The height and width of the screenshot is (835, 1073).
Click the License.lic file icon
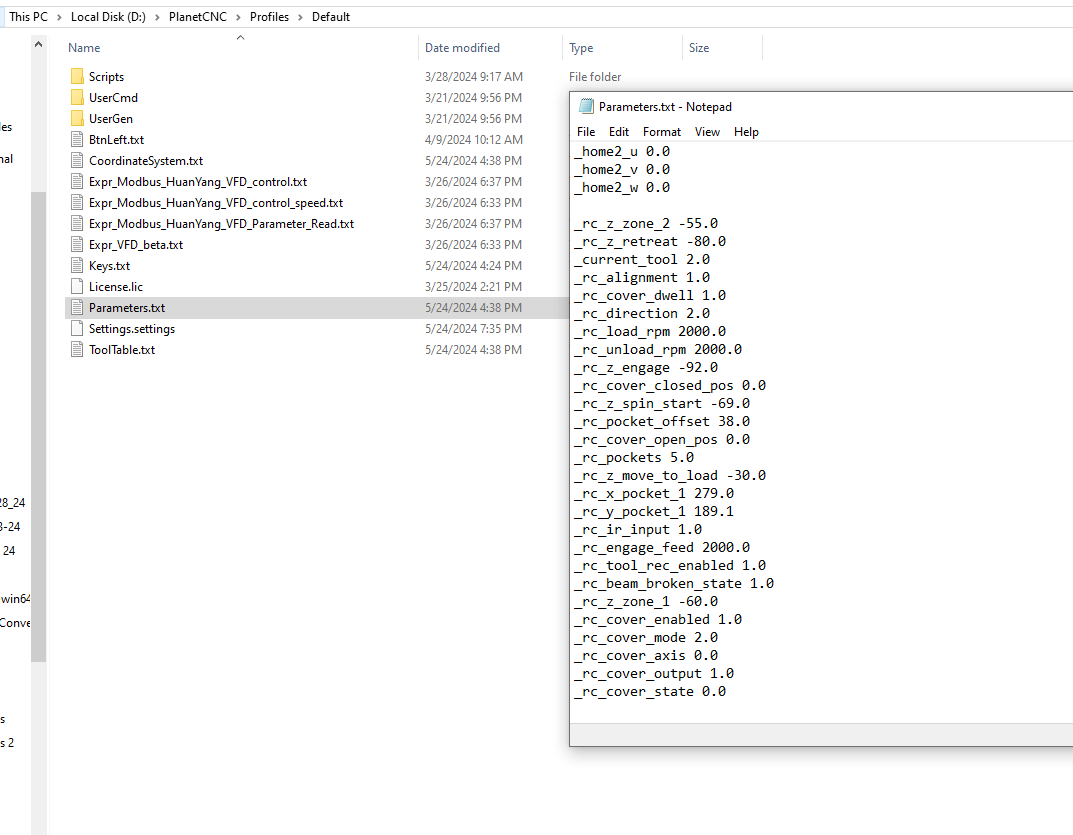[x=77, y=287]
